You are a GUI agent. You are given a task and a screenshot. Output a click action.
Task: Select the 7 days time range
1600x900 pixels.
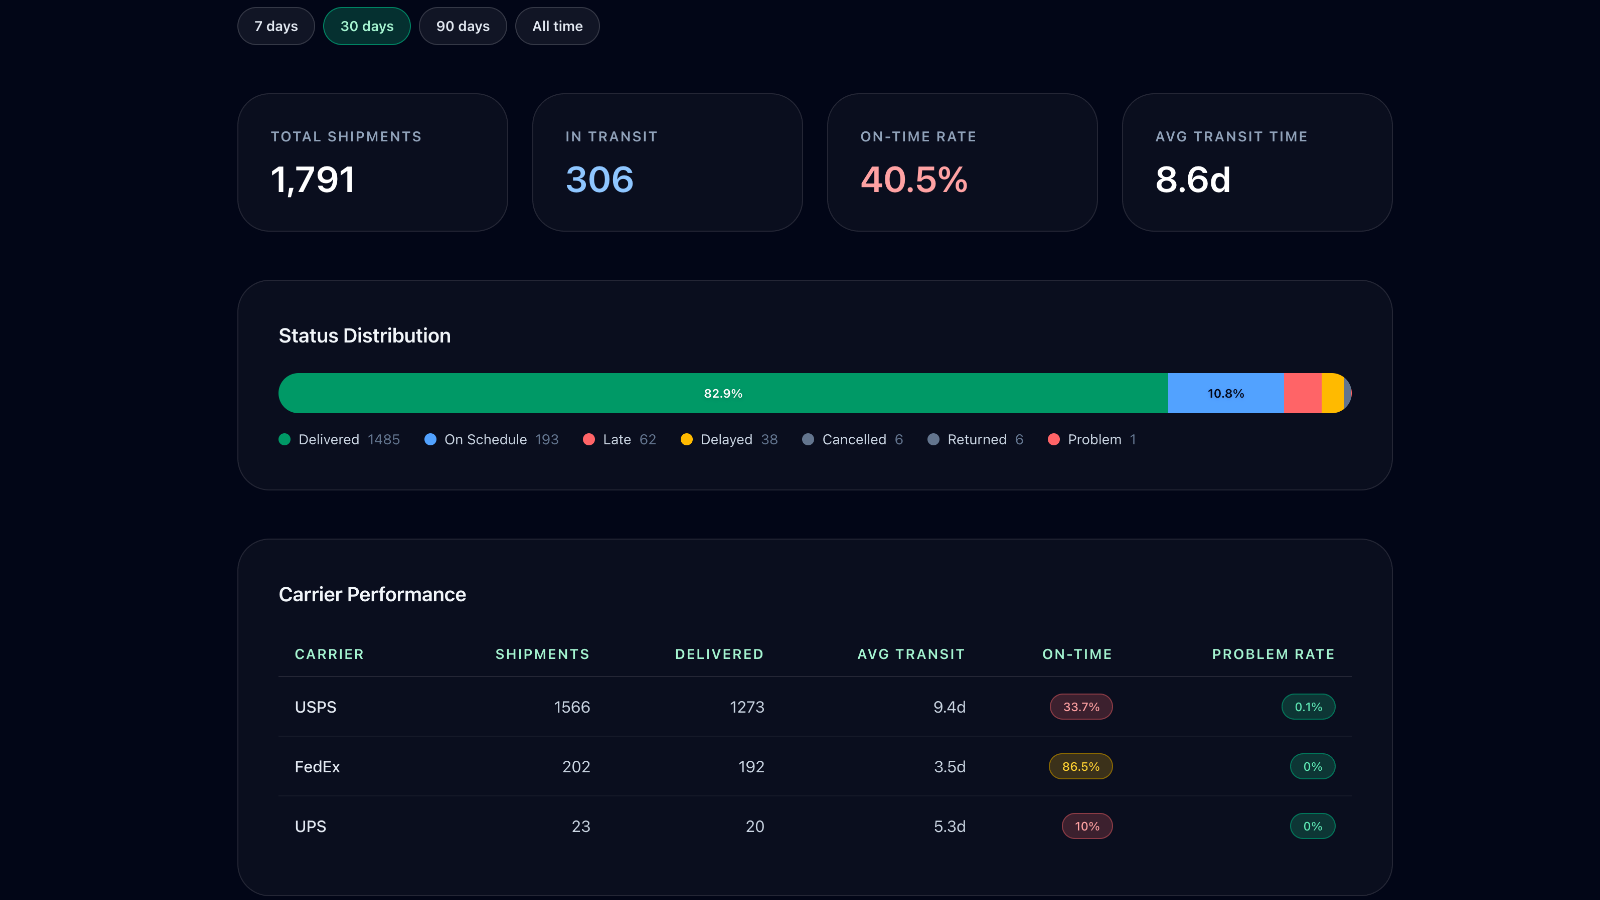[x=276, y=26]
